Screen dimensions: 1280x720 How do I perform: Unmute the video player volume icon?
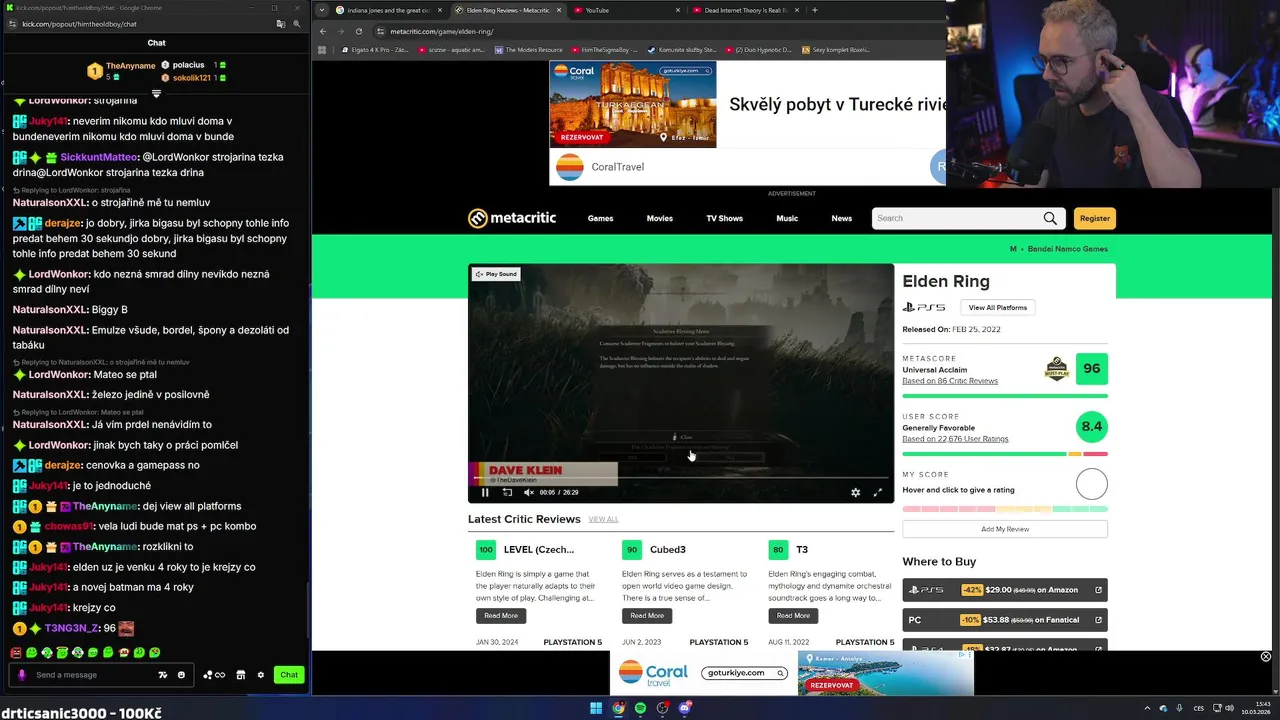529,492
